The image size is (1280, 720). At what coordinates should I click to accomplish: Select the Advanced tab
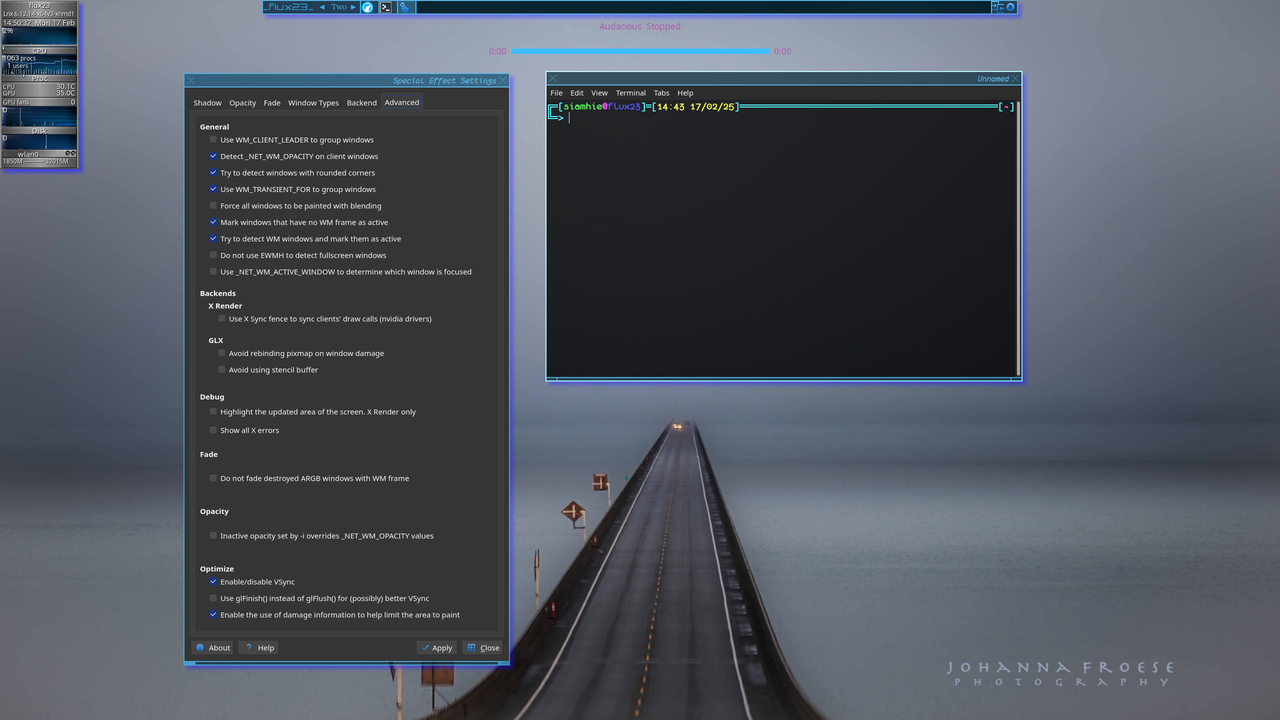402,102
